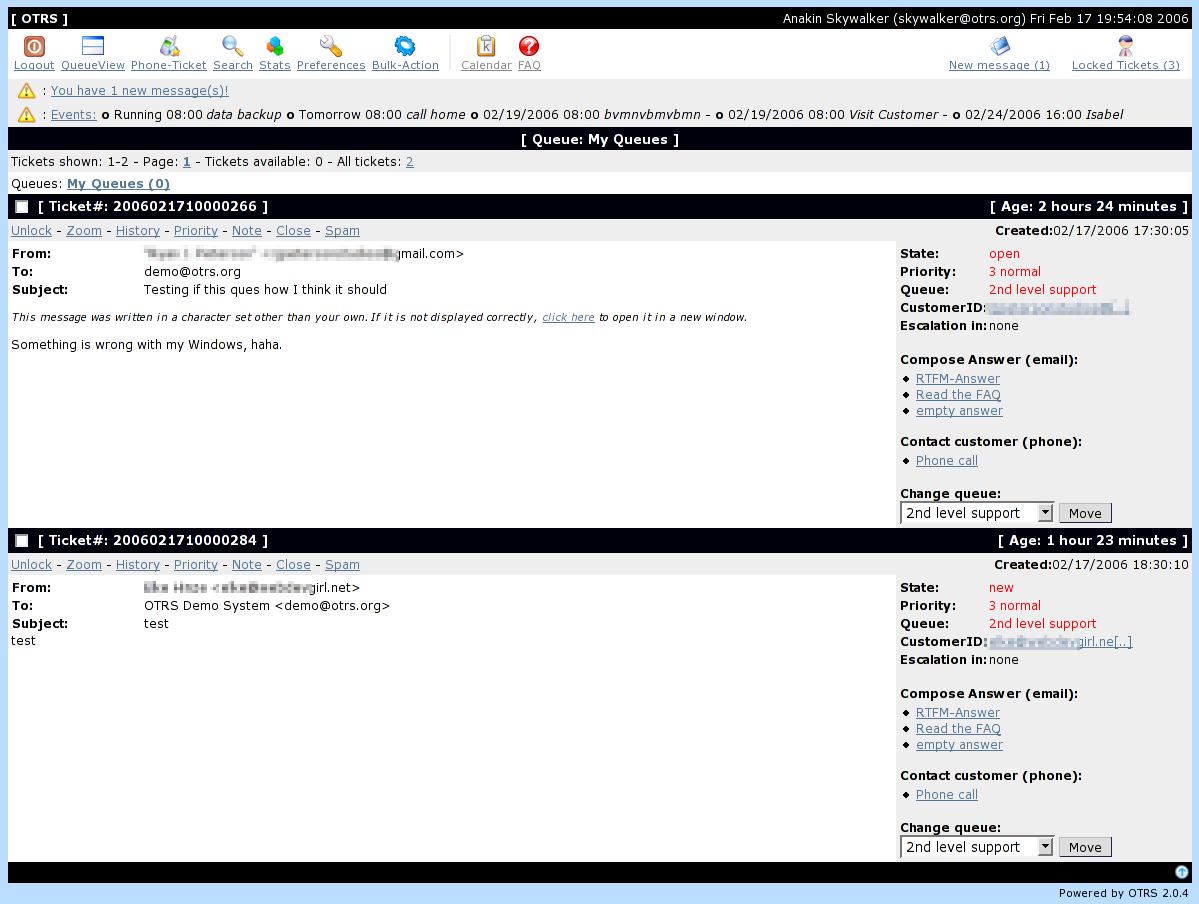Open History of the first ticket
This screenshot has height=904, width=1199.
tap(138, 231)
